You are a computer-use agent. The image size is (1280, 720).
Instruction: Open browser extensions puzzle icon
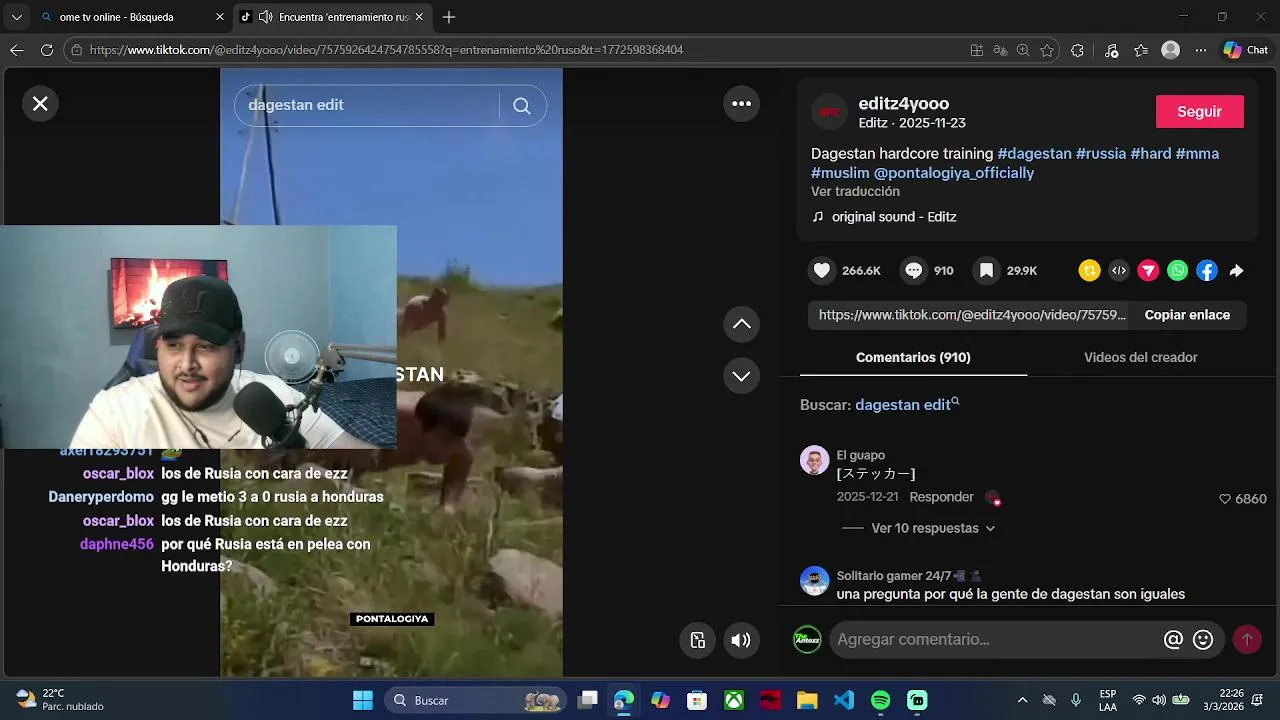pos(1077,50)
